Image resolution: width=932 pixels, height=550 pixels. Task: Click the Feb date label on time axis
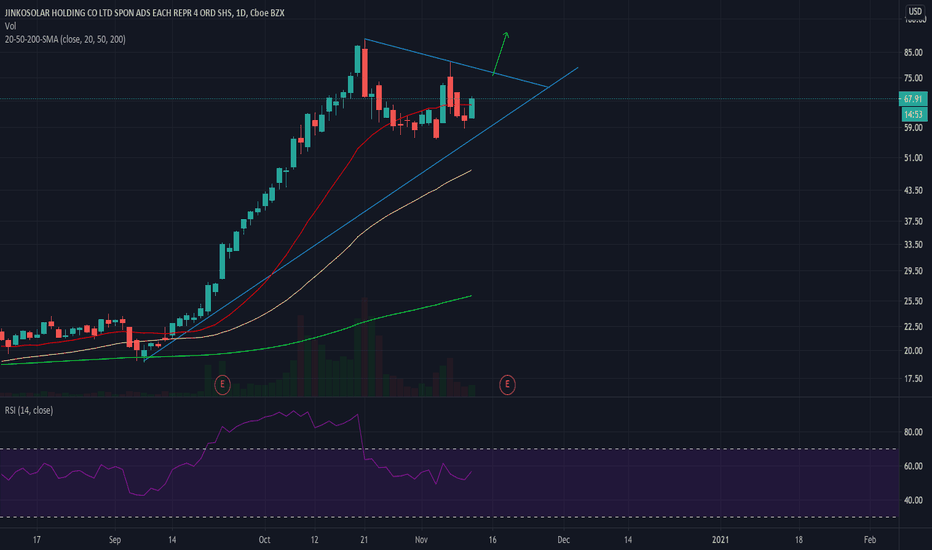(870, 540)
